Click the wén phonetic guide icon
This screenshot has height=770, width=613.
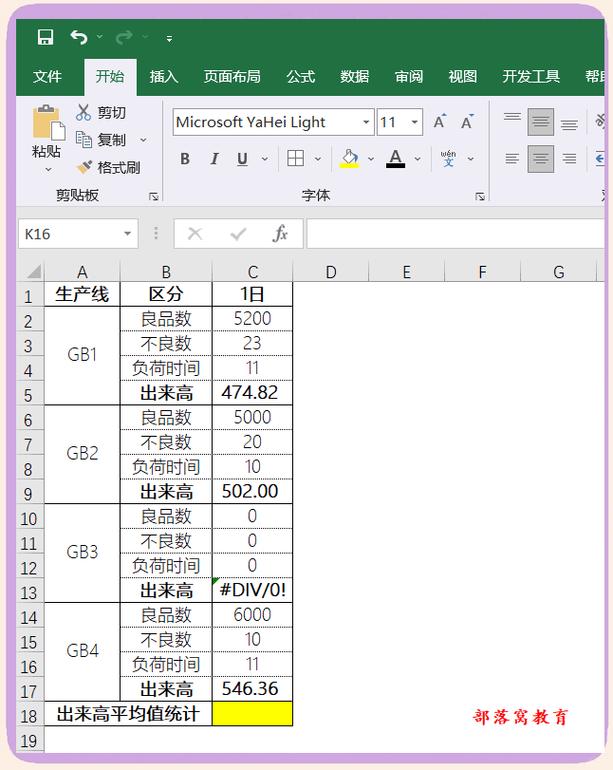coord(448,158)
